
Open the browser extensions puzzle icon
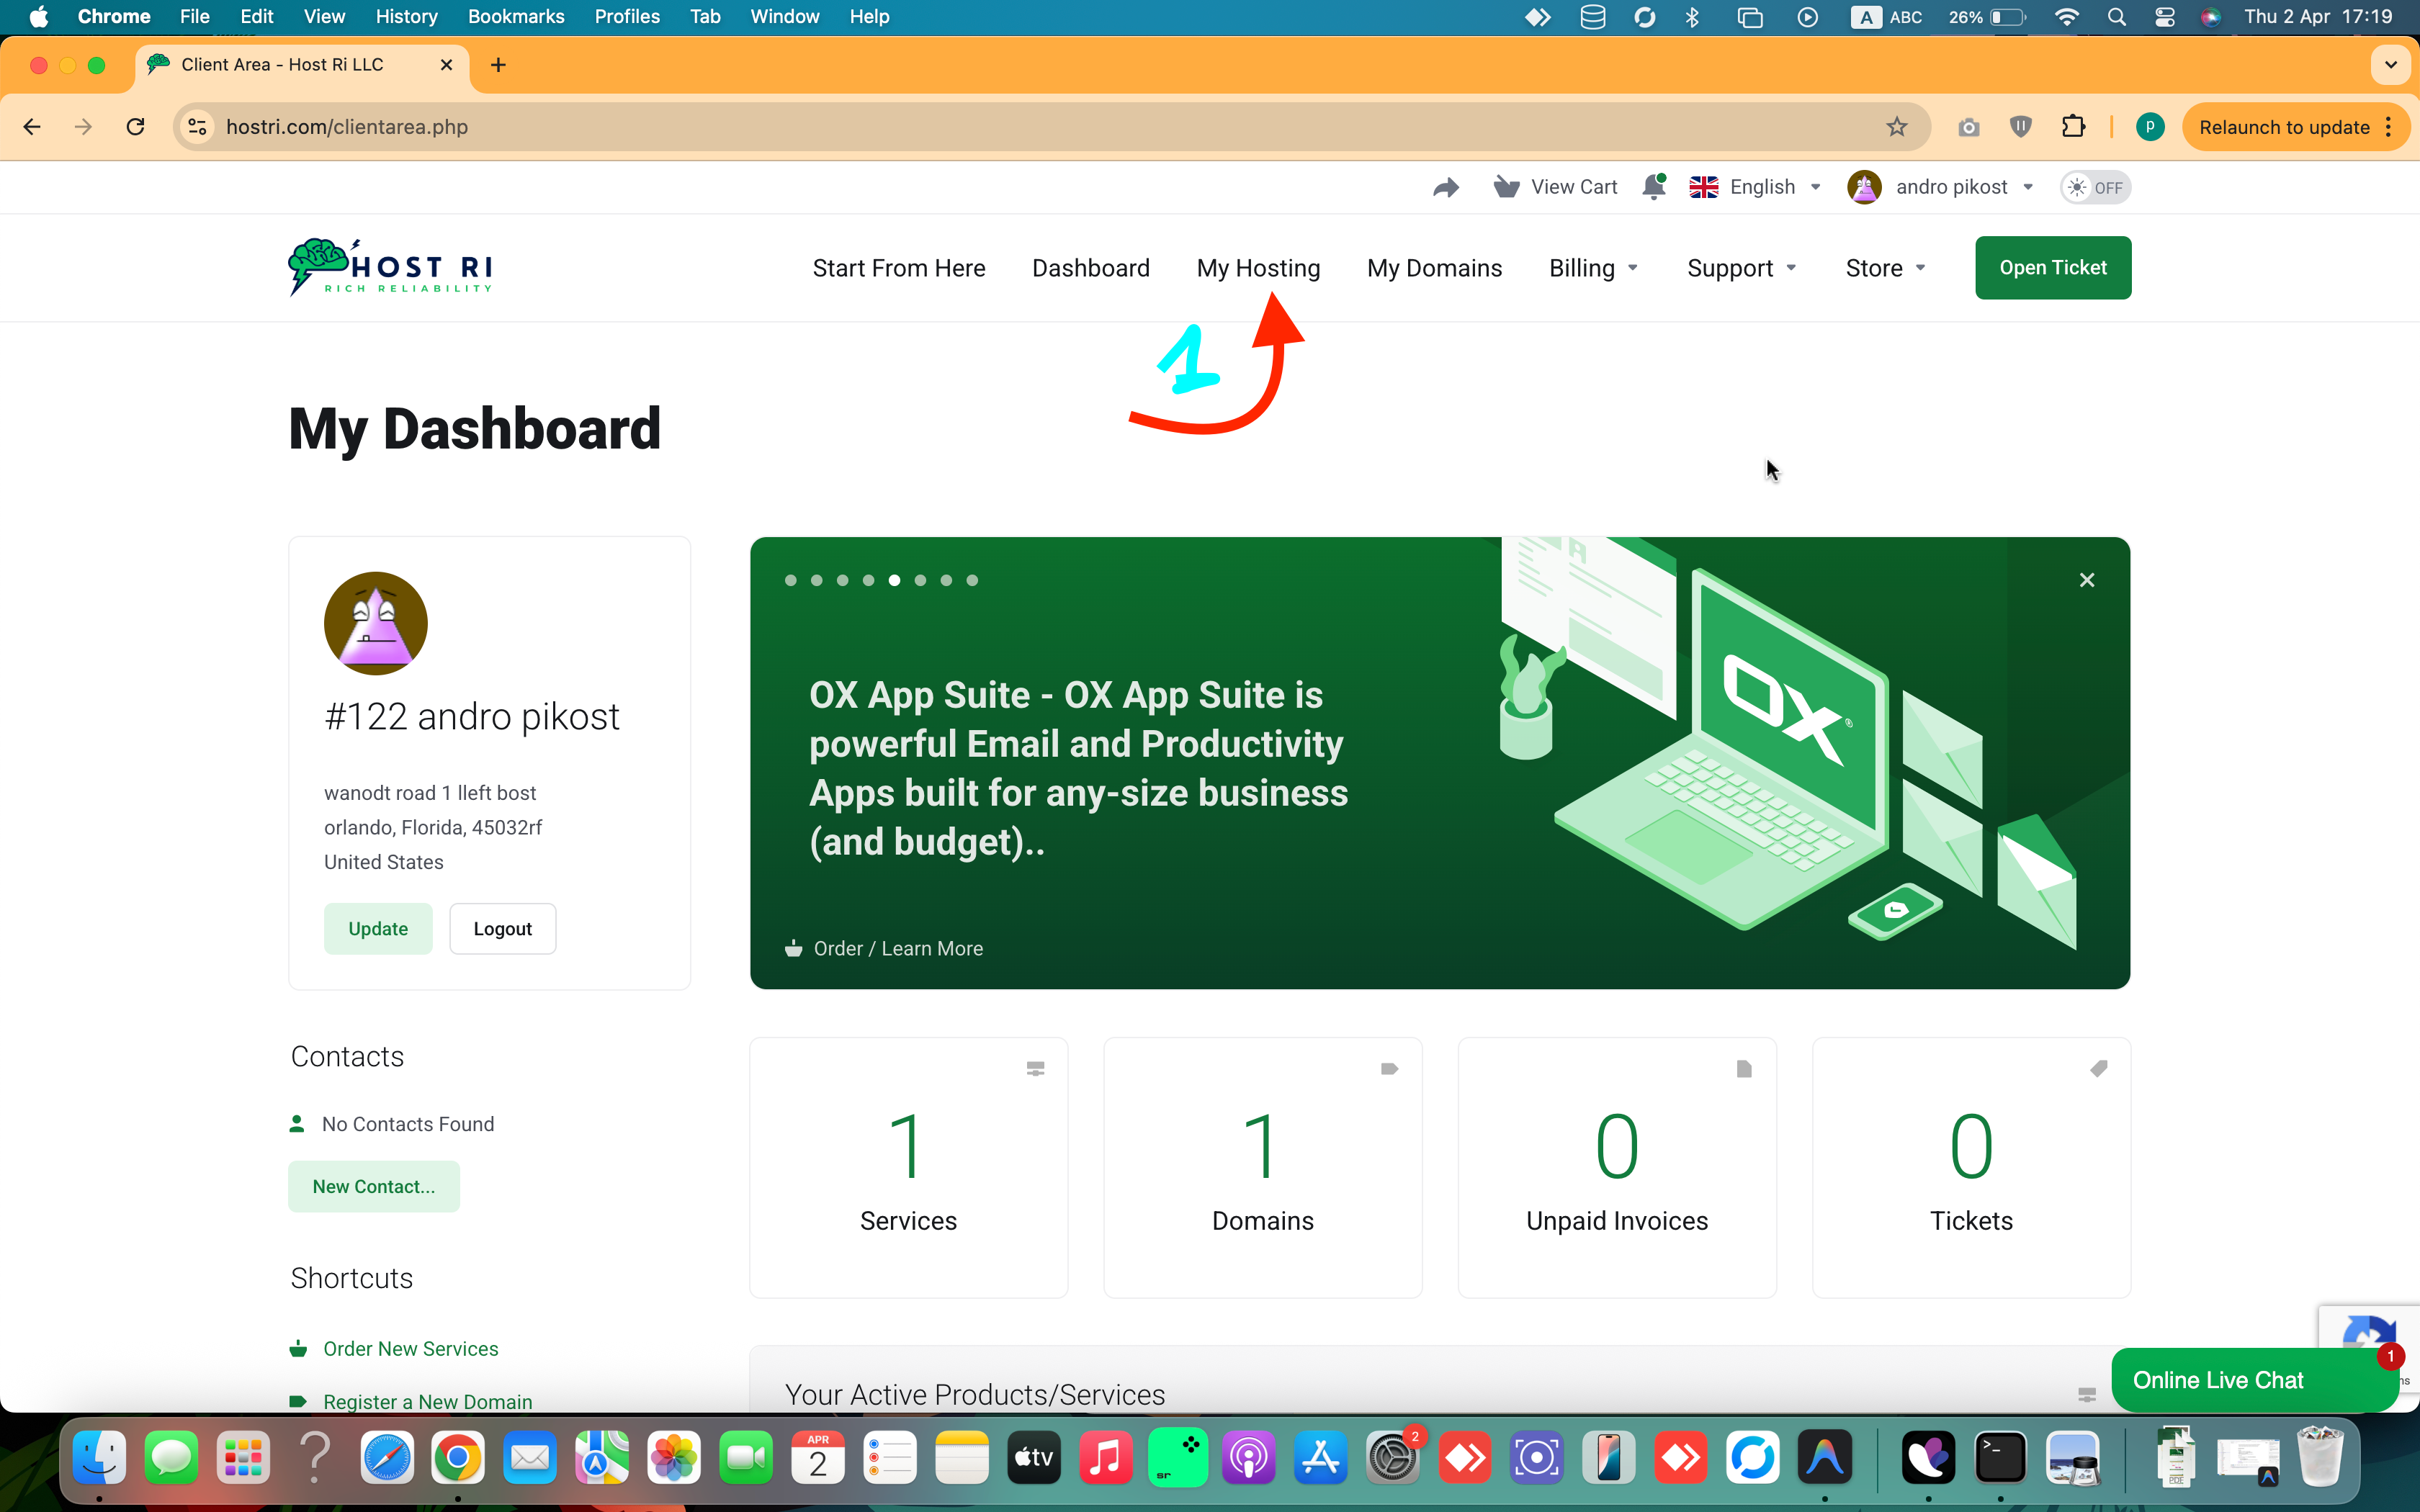click(x=2073, y=127)
